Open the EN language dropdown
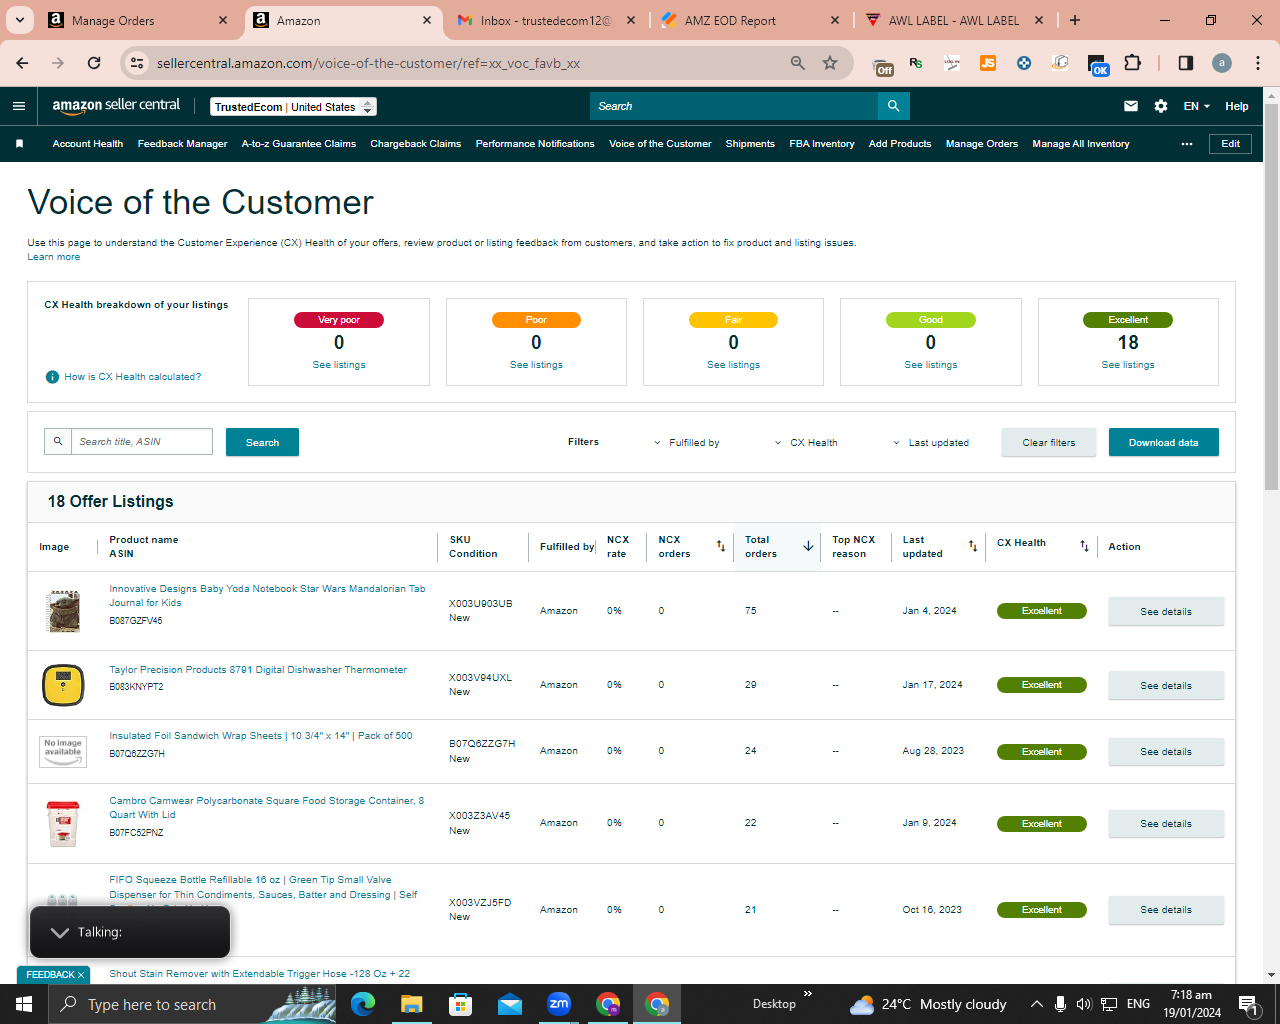This screenshot has height=1024, width=1280. [x=1197, y=106]
